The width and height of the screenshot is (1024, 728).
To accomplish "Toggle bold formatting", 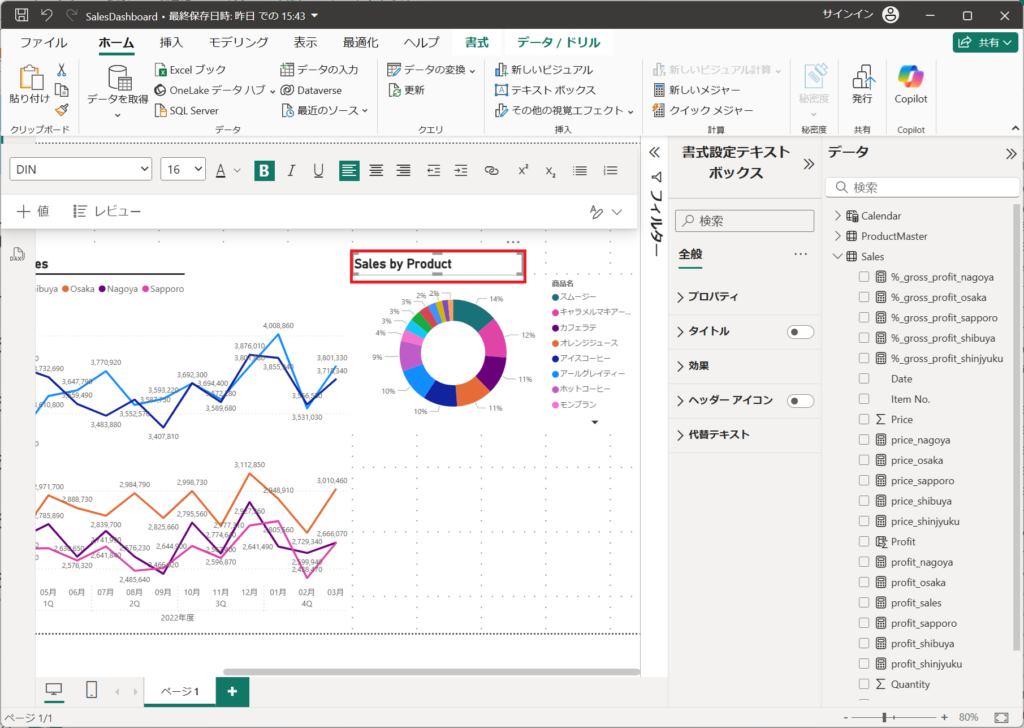I will (x=264, y=170).
